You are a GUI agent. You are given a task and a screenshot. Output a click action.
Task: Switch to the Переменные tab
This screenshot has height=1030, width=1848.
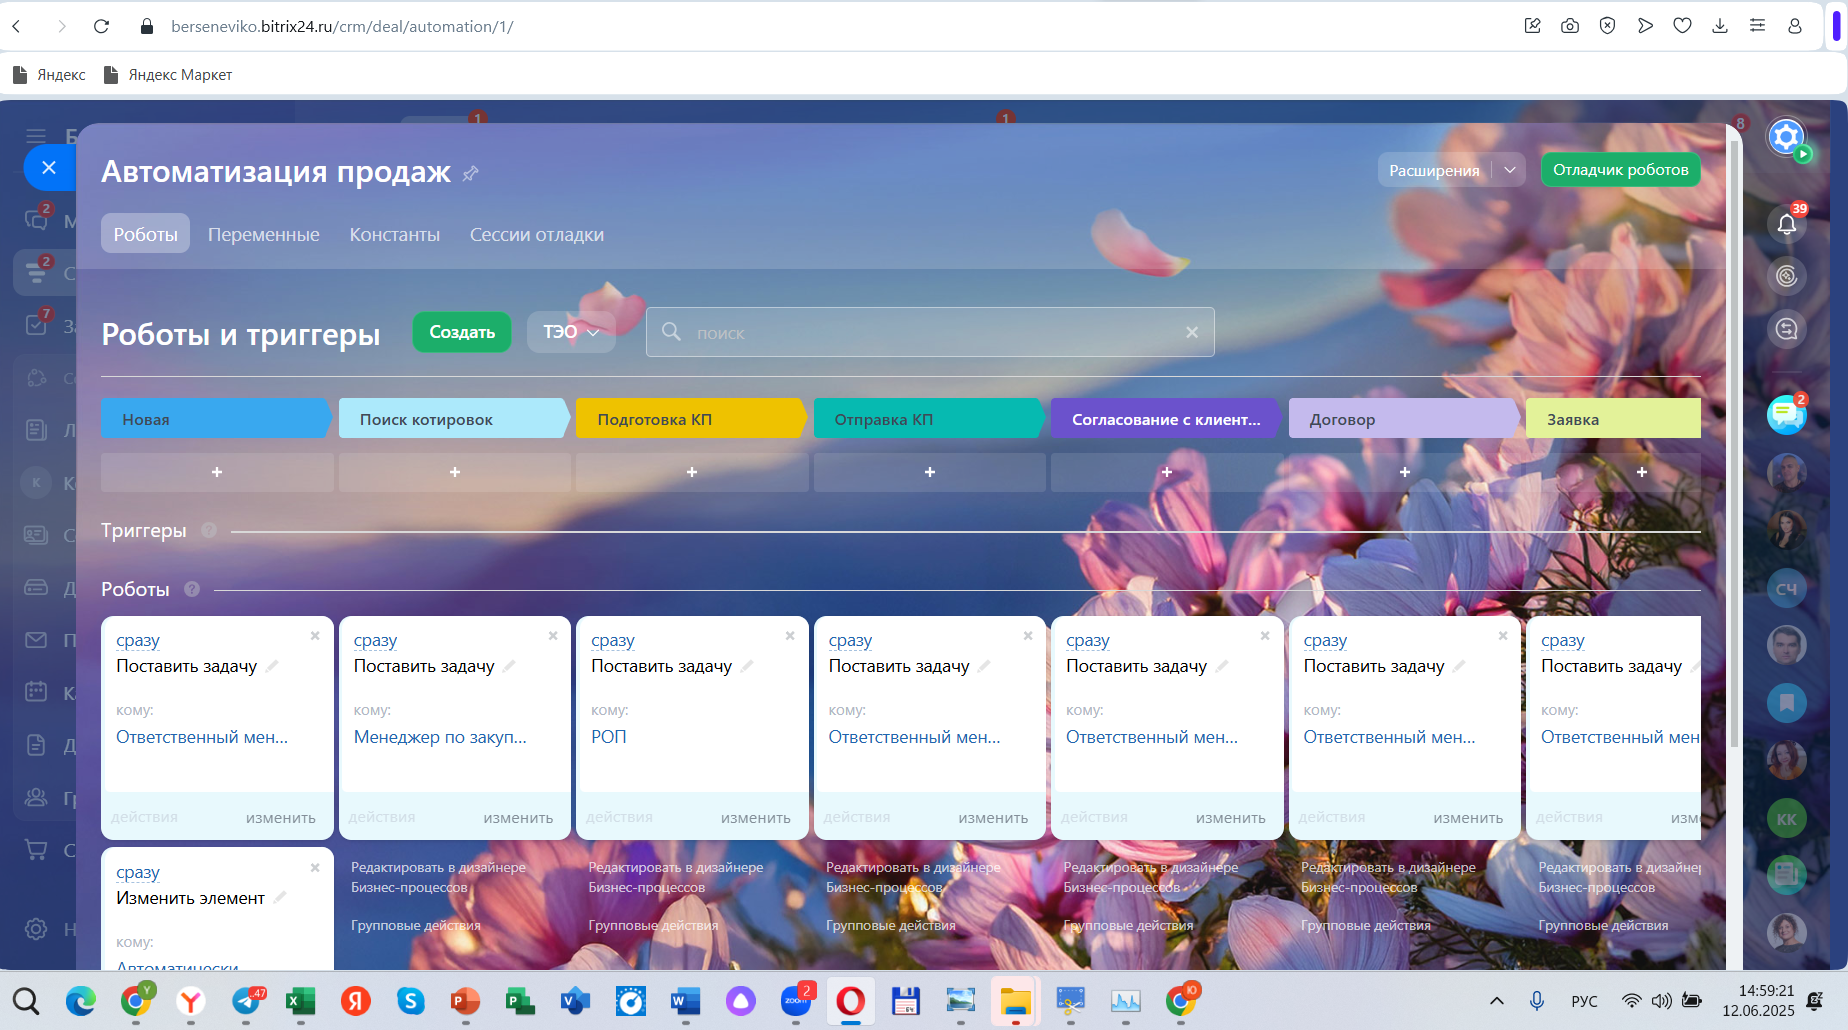click(263, 235)
